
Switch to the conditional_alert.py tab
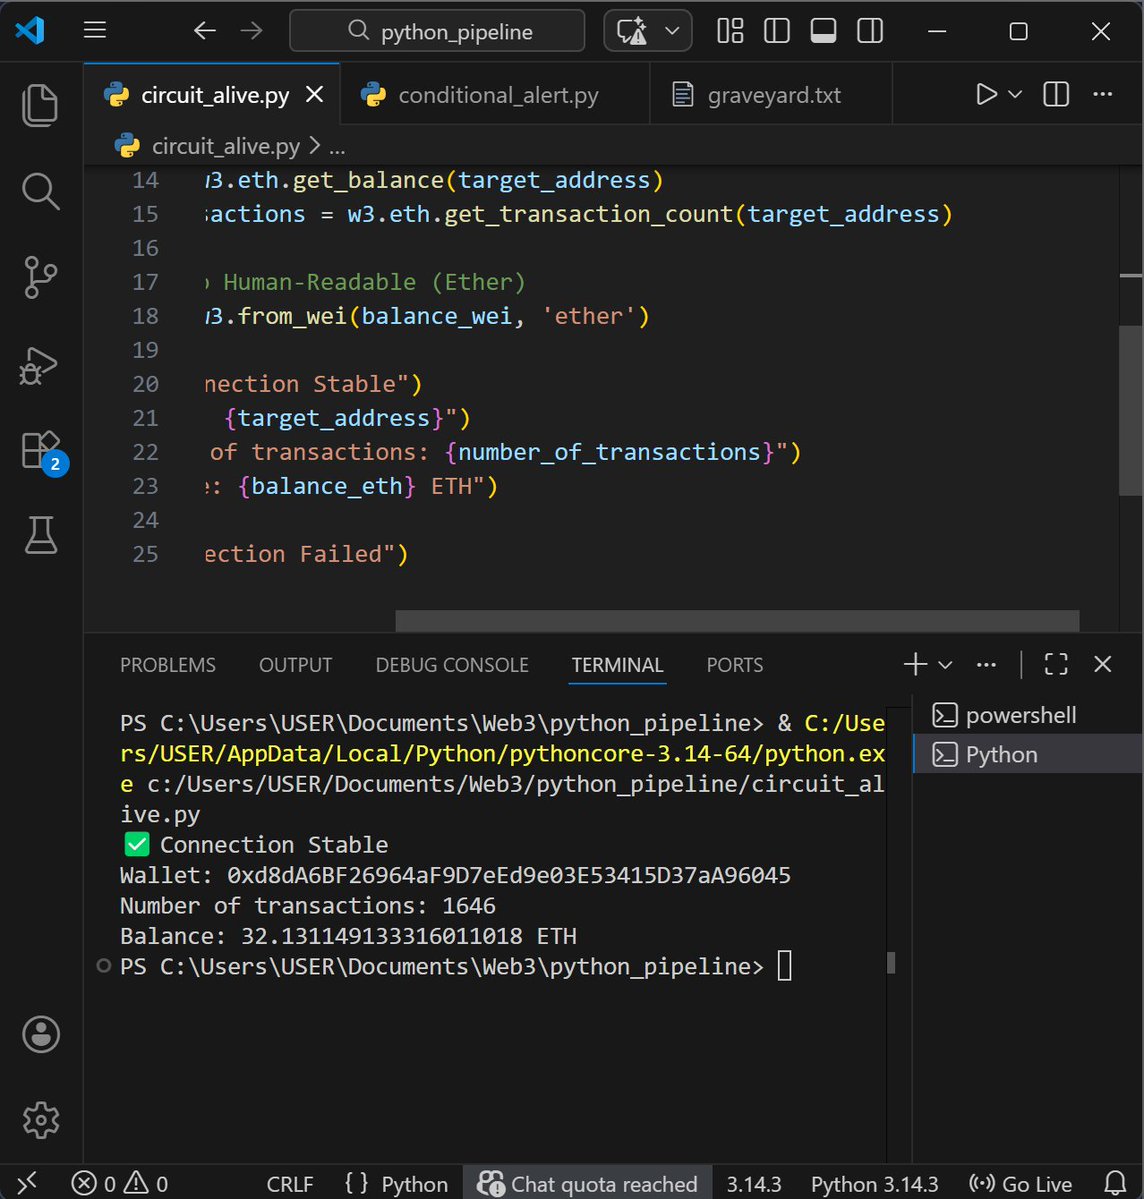tap(494, 95)
